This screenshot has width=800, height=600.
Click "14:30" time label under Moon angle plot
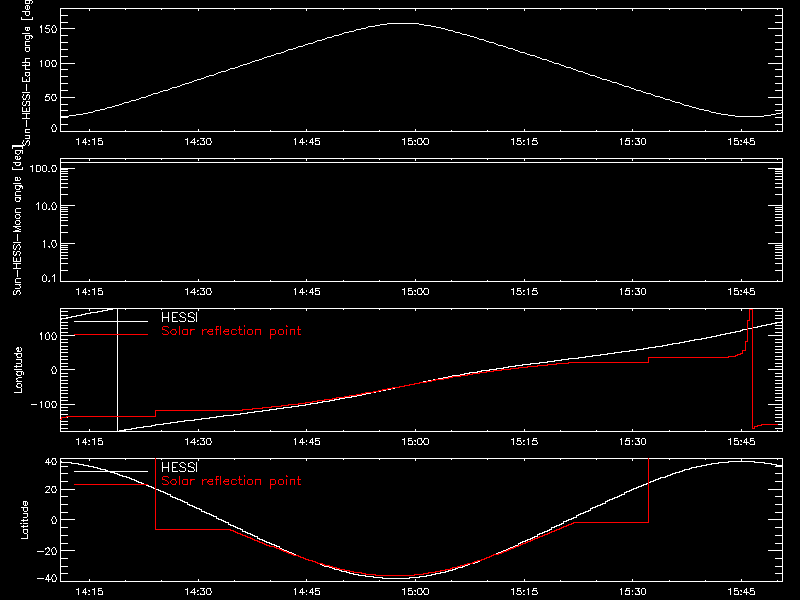(198, 291)
